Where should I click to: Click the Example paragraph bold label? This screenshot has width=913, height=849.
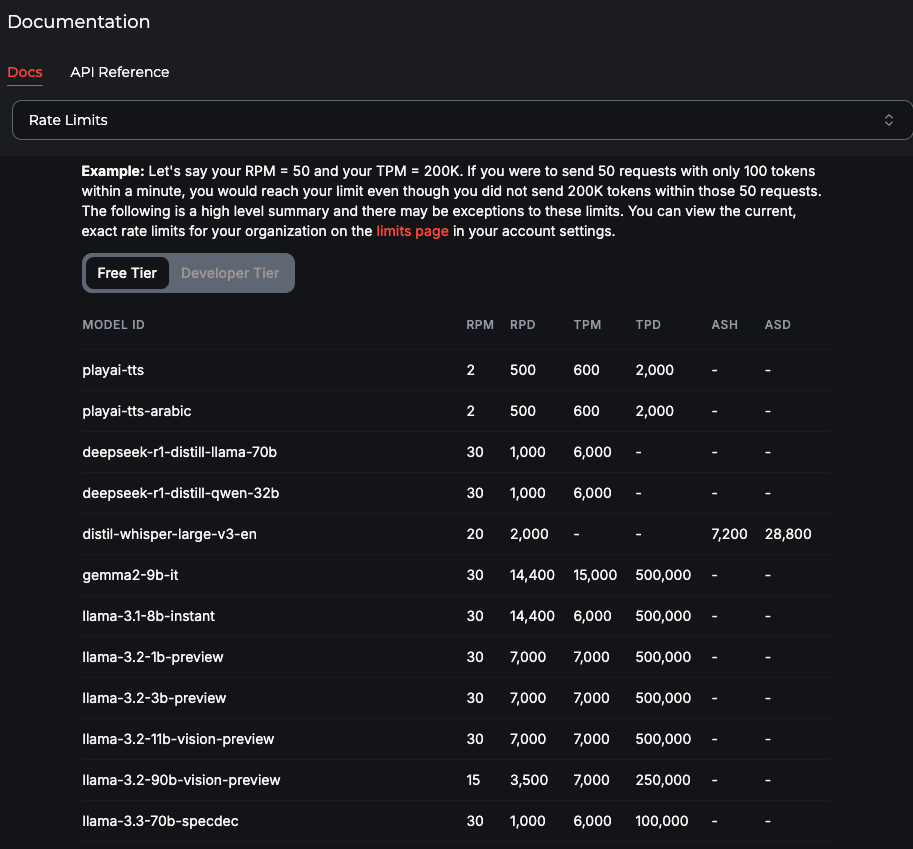112,171
